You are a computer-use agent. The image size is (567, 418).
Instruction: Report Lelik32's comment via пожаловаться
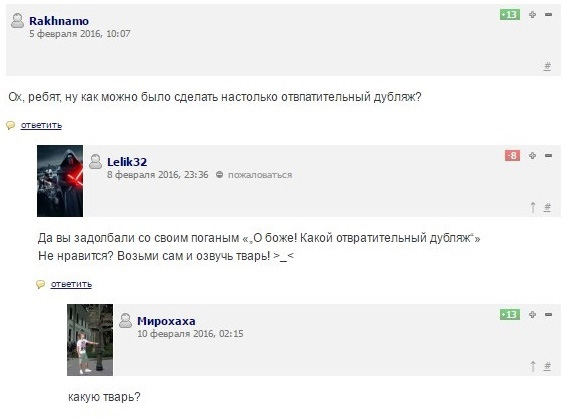260,175
